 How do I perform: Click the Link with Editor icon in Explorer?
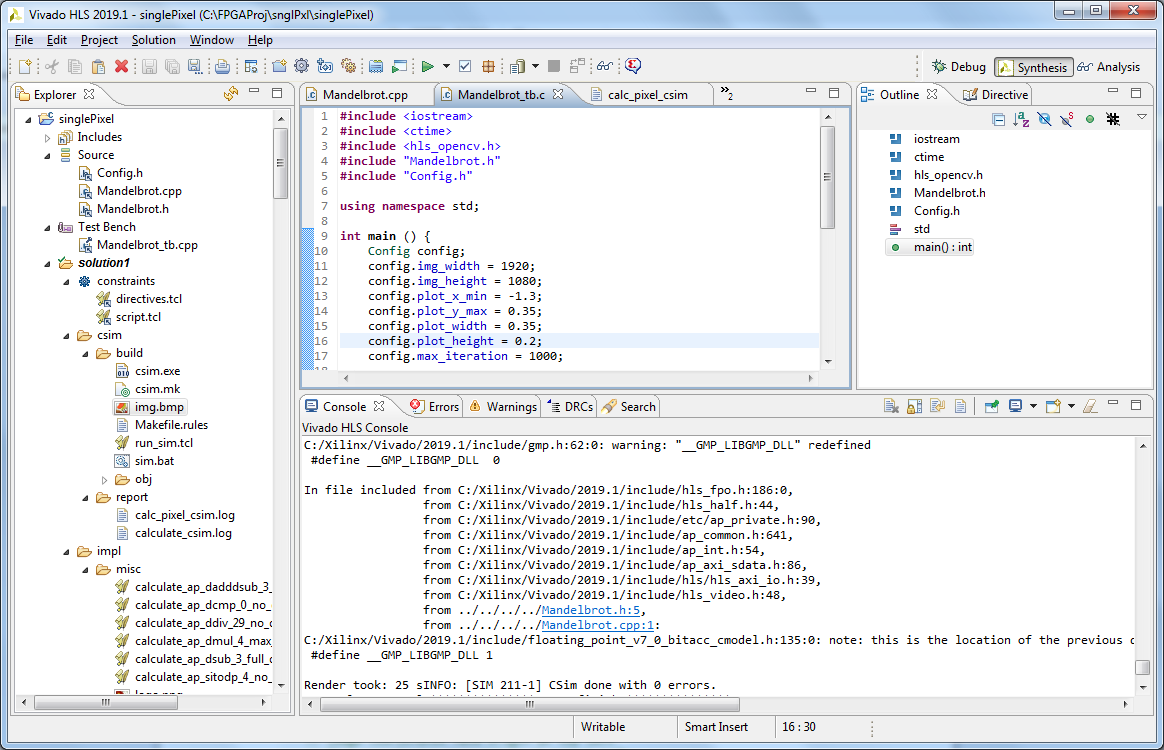(231, 94)
